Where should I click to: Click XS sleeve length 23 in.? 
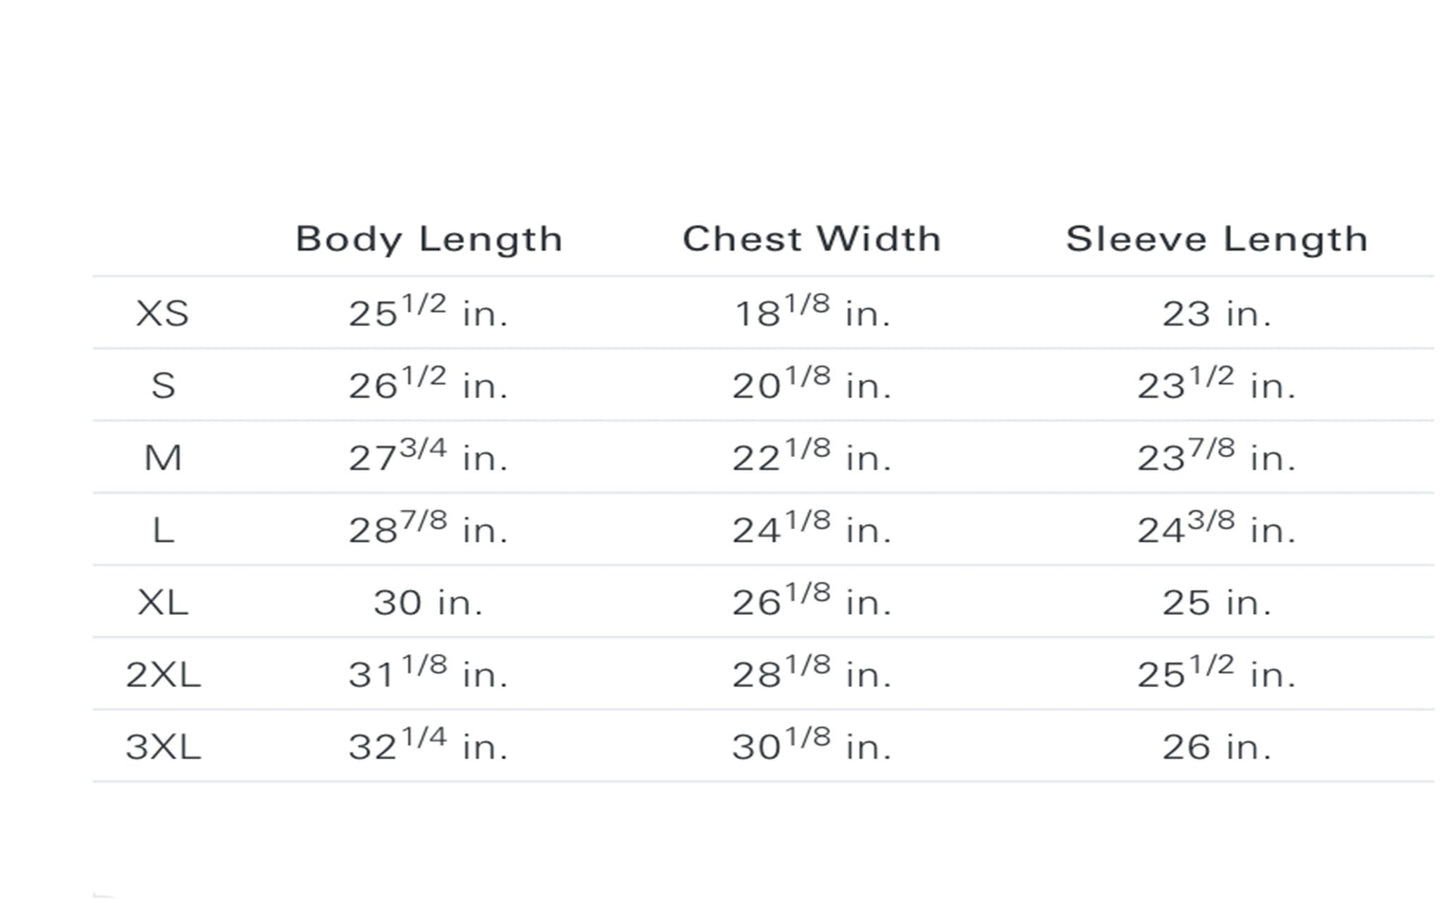[x=1216, y=313]
